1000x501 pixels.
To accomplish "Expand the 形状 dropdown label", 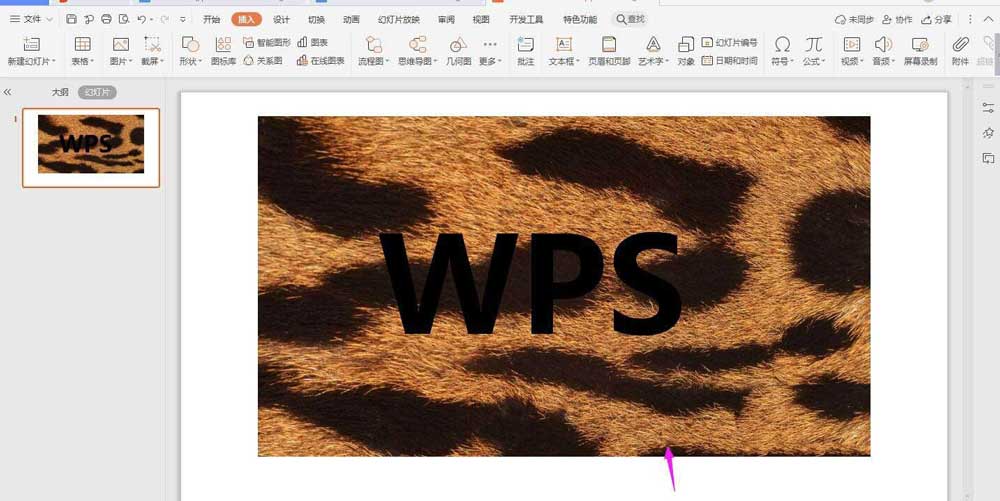I will coord(190,61).
